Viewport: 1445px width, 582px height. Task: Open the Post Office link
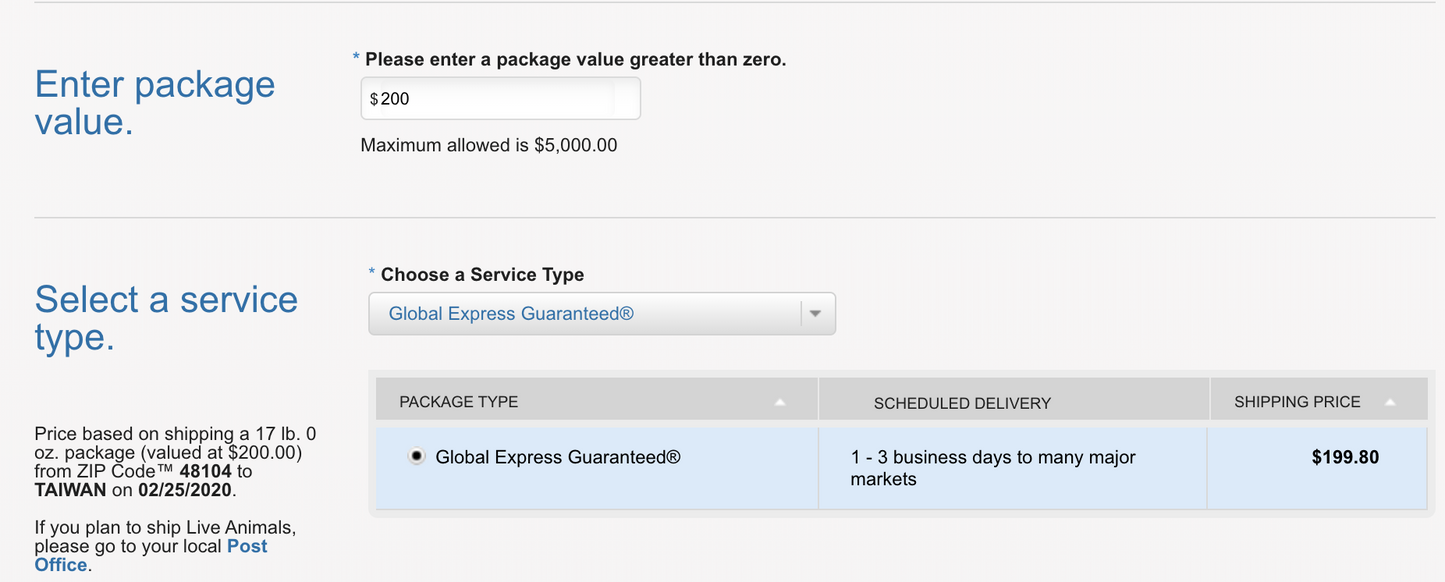tap(247, 546)
